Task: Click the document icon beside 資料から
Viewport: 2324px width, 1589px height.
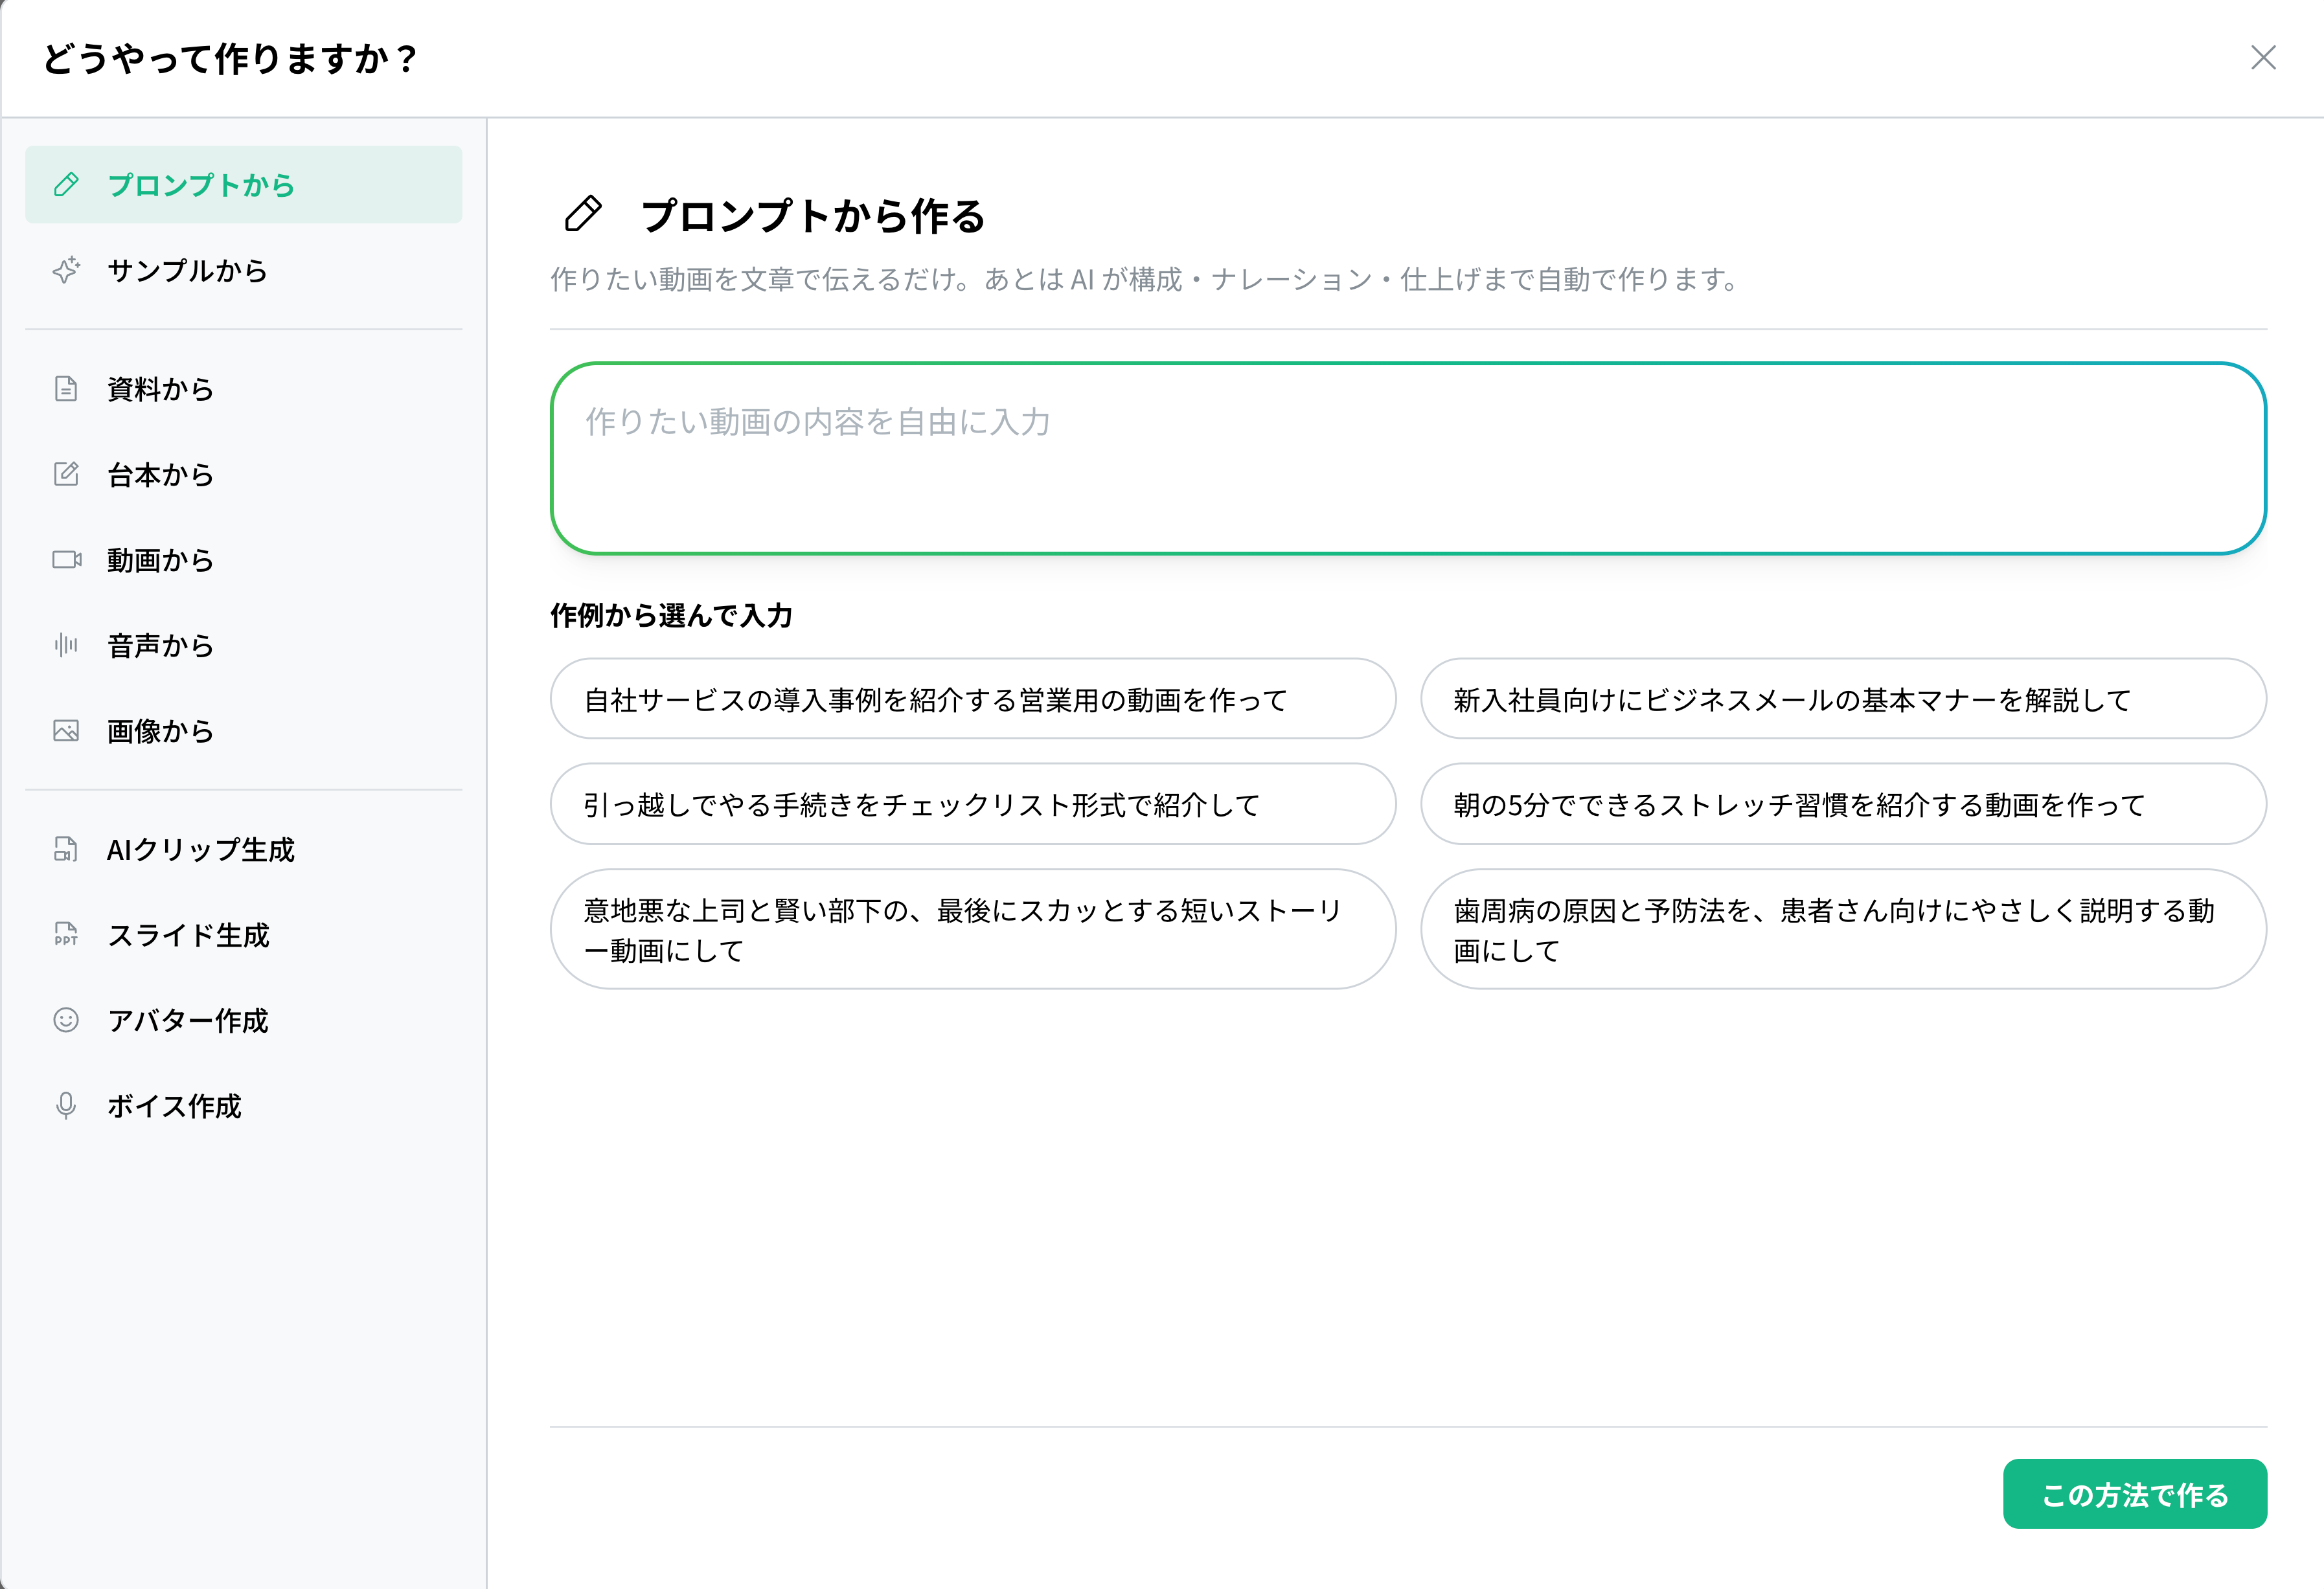Action: click(x=66, y=389)
